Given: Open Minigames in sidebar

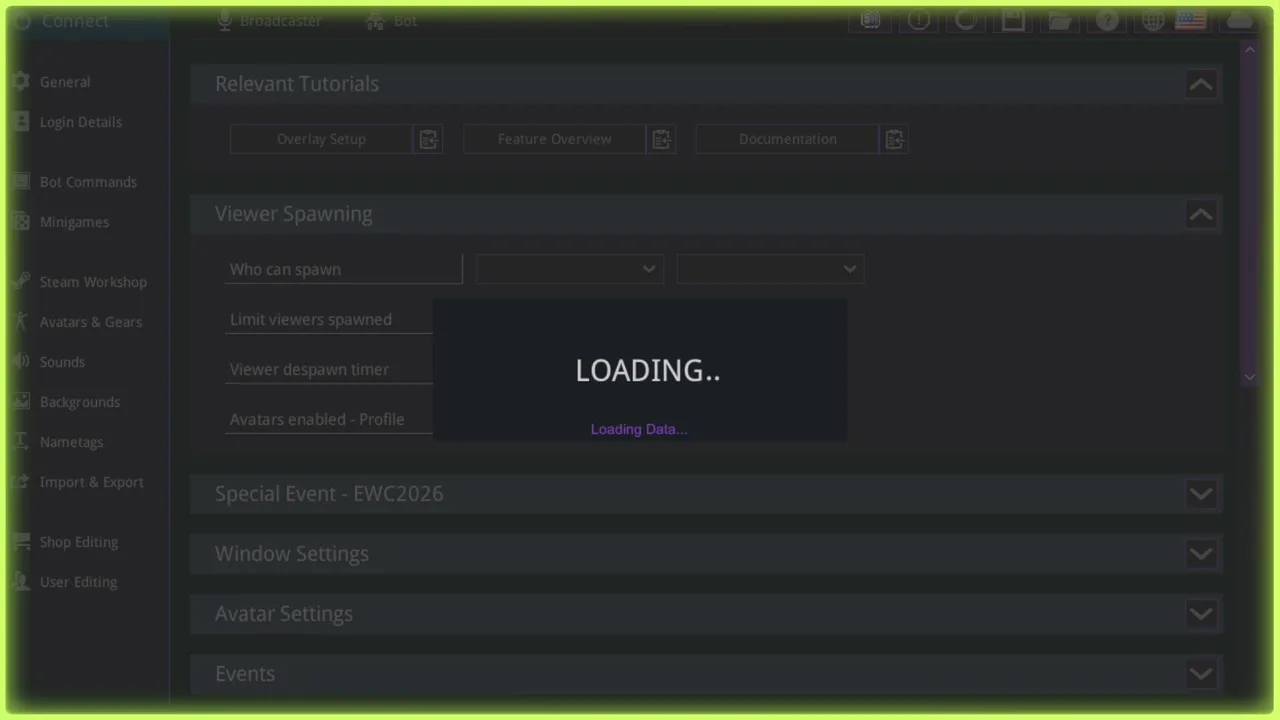Looking at the screenshot, I should [74, 222].
